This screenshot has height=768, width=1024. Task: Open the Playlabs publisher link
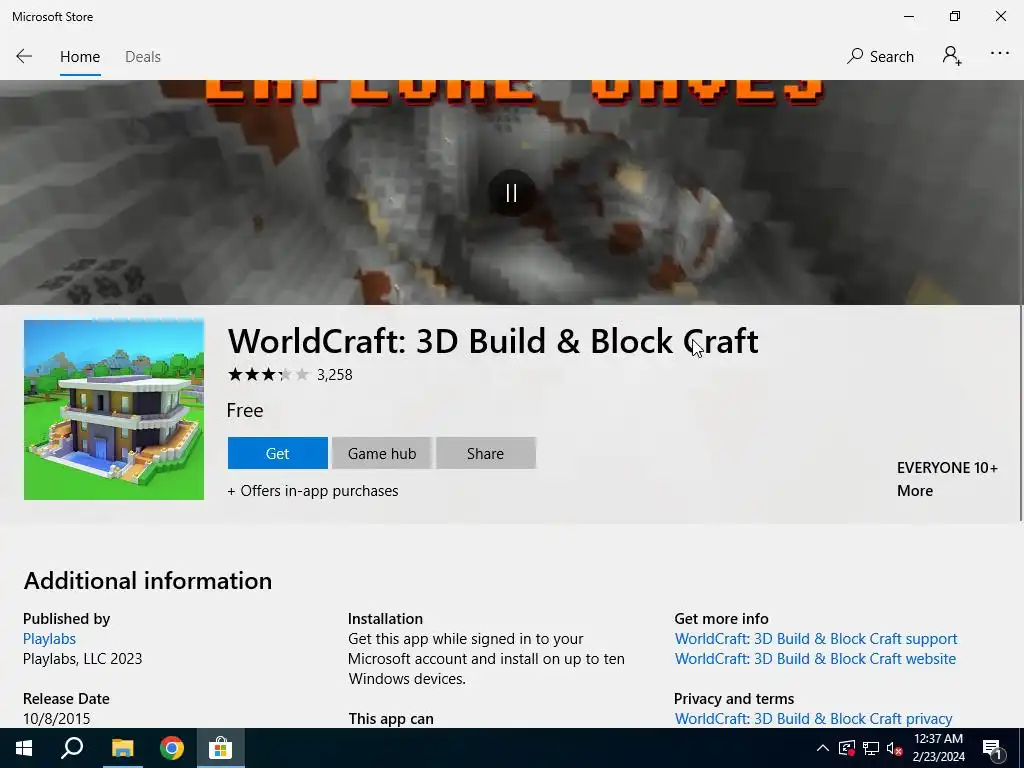[x=49, y=639]
